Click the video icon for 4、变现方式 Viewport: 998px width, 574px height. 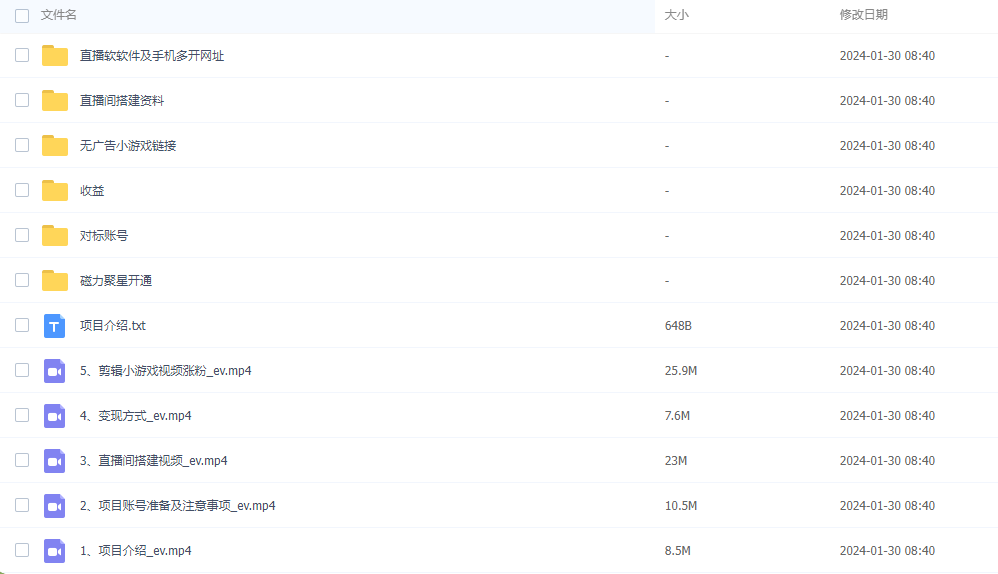[x=54, y=416]
